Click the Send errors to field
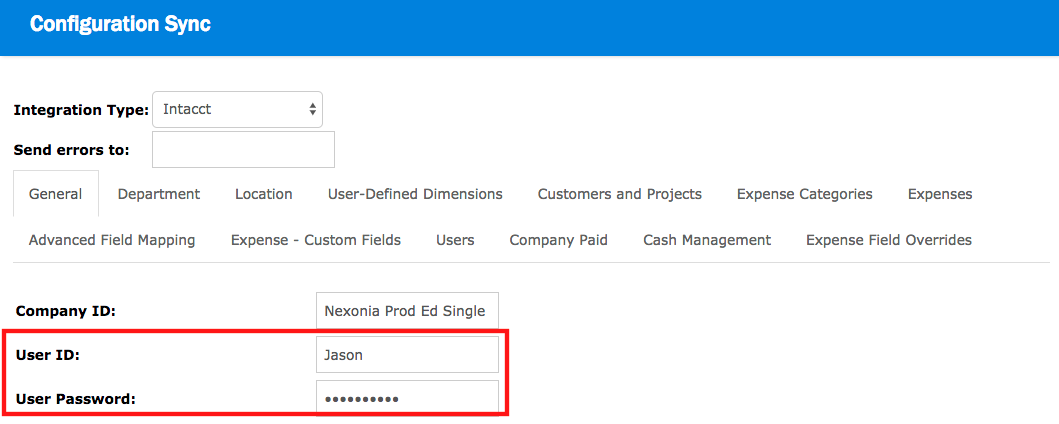The image size is (1059, 424). [243, 150]
